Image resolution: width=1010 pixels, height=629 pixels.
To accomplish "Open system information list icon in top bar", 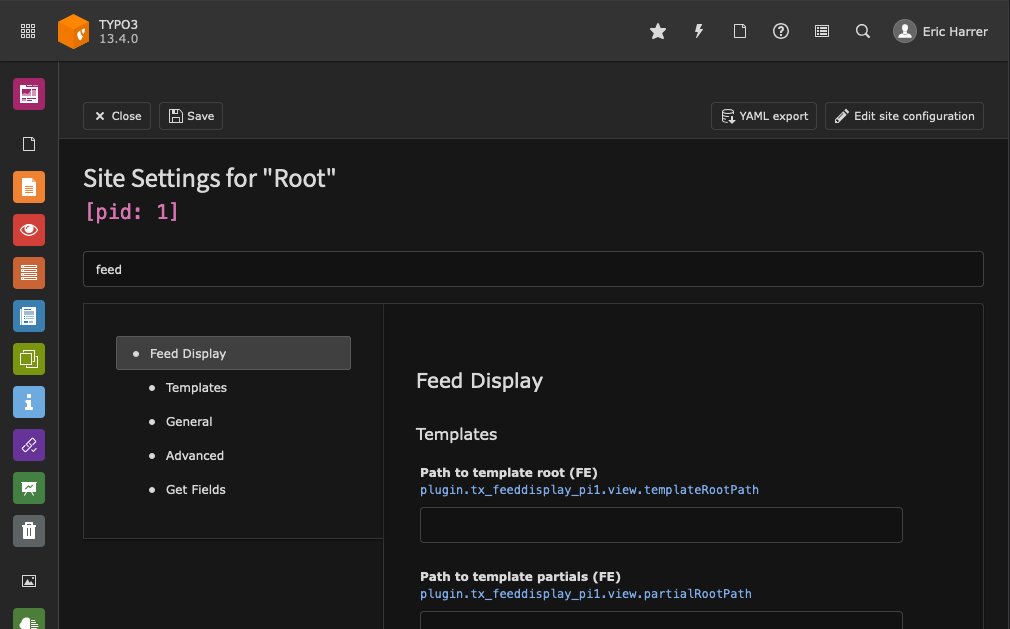I will pos(822,31).
